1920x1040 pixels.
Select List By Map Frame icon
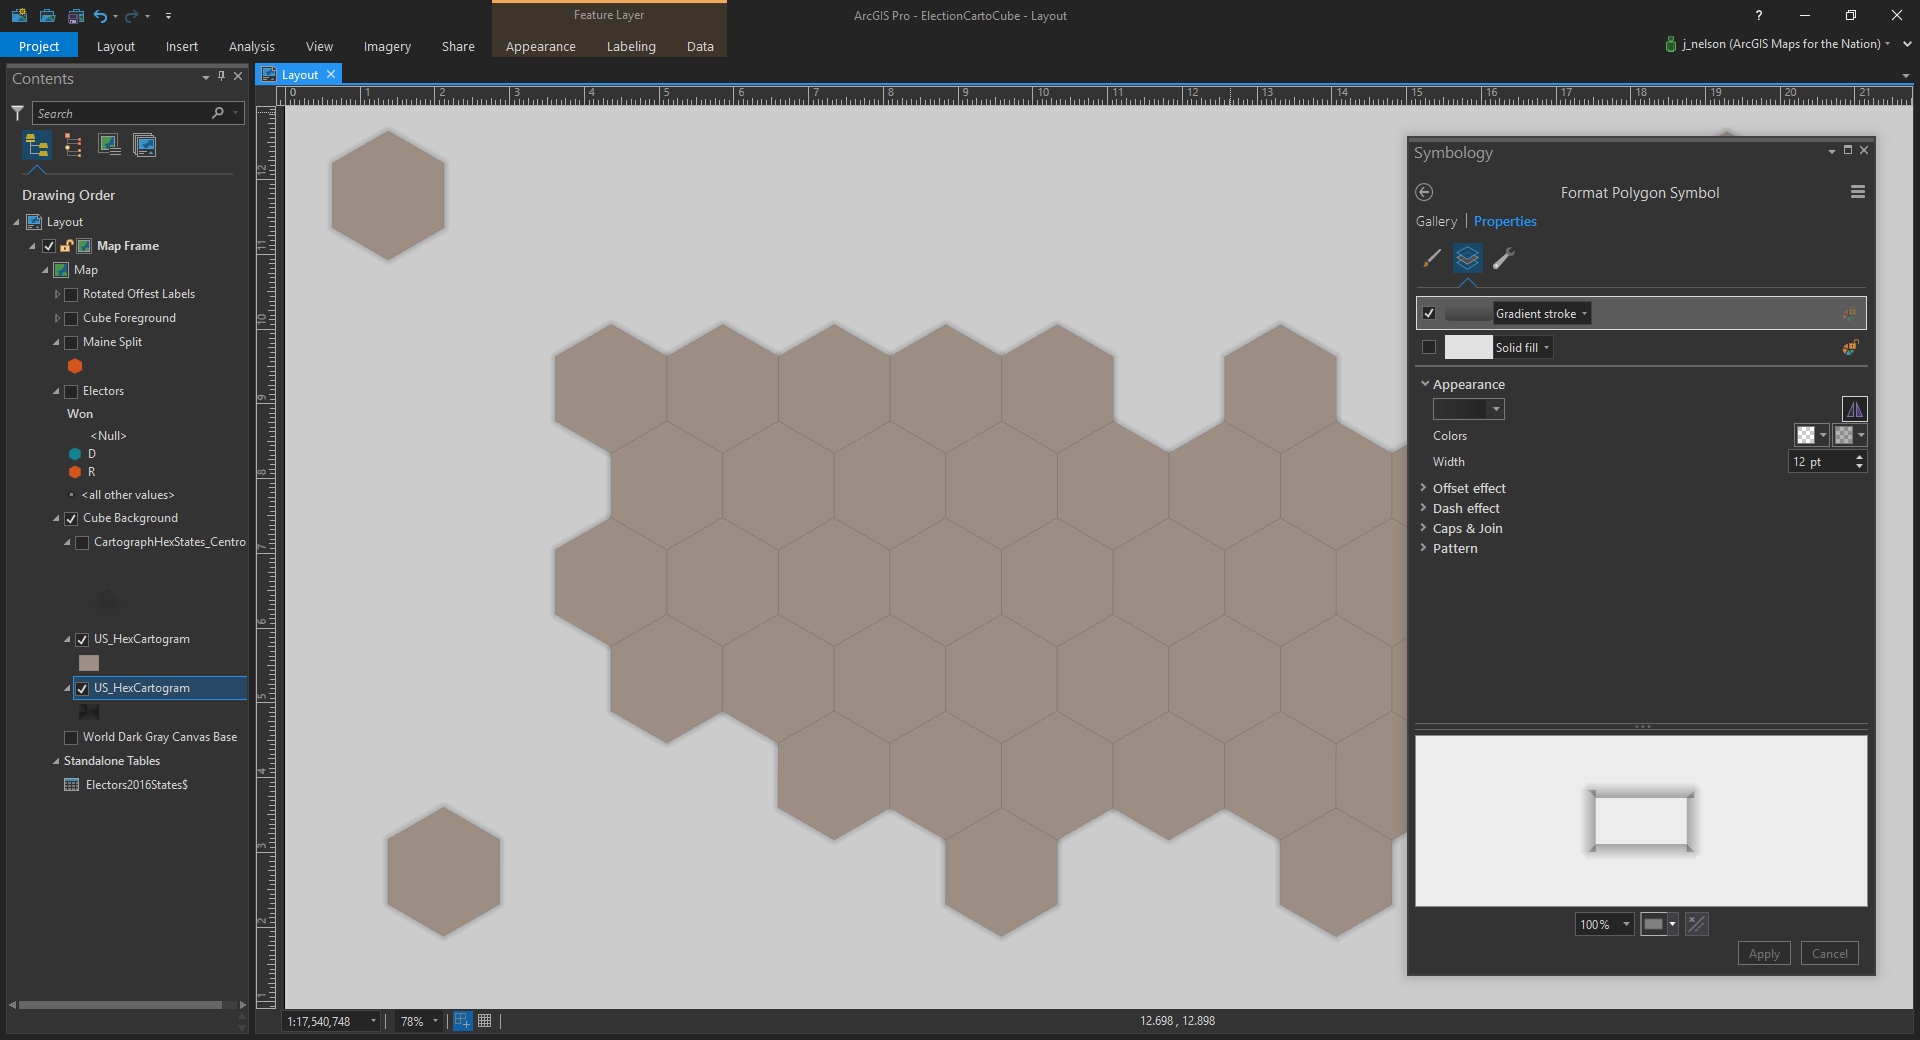(x=109, y=145)
